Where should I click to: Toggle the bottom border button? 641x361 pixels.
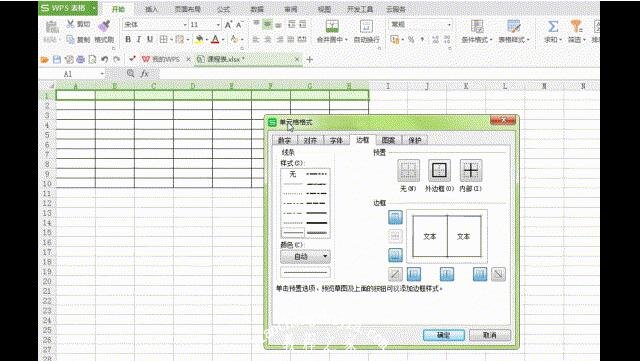coord(395,255)
